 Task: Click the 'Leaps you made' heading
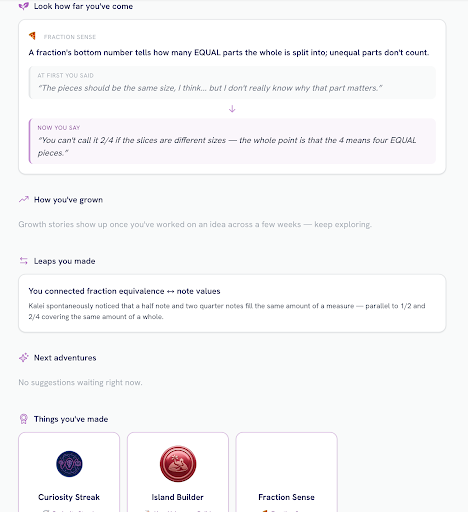65,261
